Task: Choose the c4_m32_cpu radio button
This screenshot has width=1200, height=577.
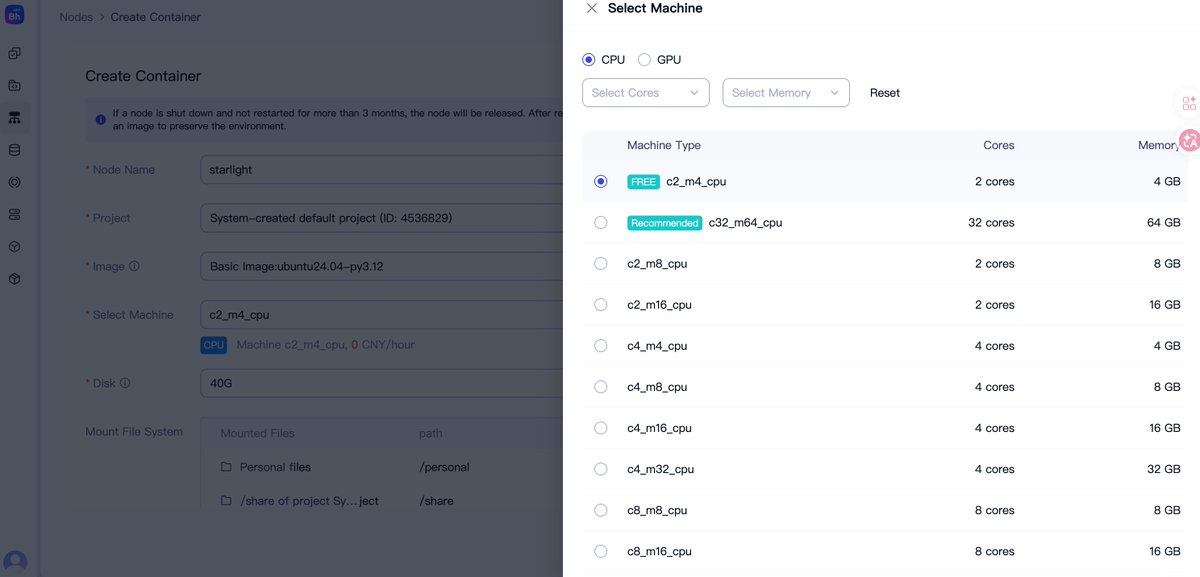Action: point(600,469)
